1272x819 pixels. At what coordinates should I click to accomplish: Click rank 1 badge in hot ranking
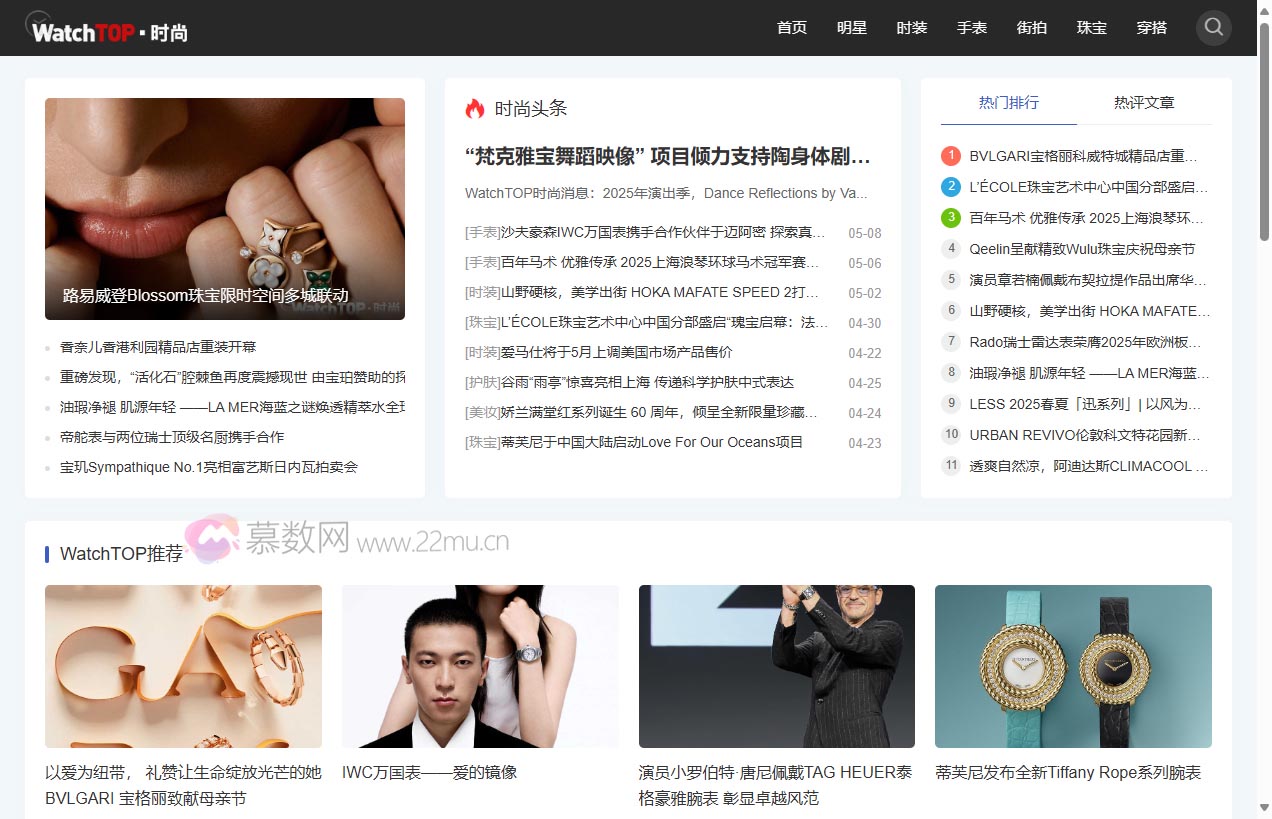pos(951,156)
